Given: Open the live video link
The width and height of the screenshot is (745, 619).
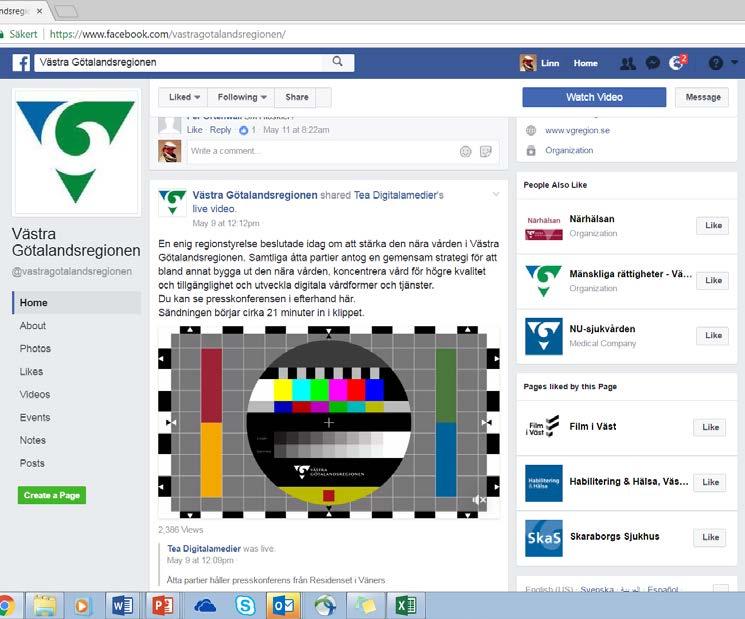Looking at the screenshot, I should pyautogui.click(x=213, y=209).
